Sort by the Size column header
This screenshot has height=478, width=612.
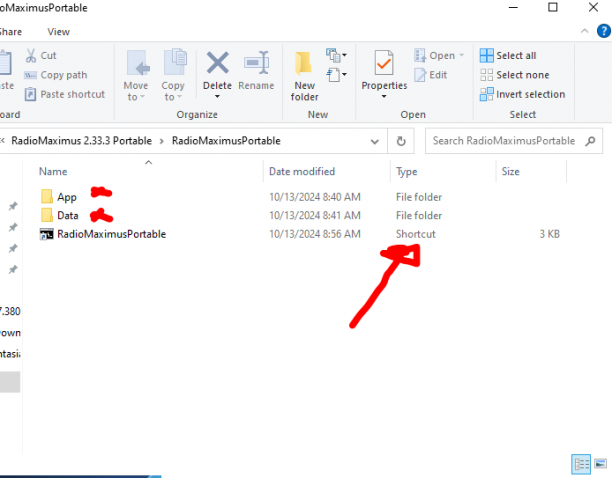[x=511, y=171]
